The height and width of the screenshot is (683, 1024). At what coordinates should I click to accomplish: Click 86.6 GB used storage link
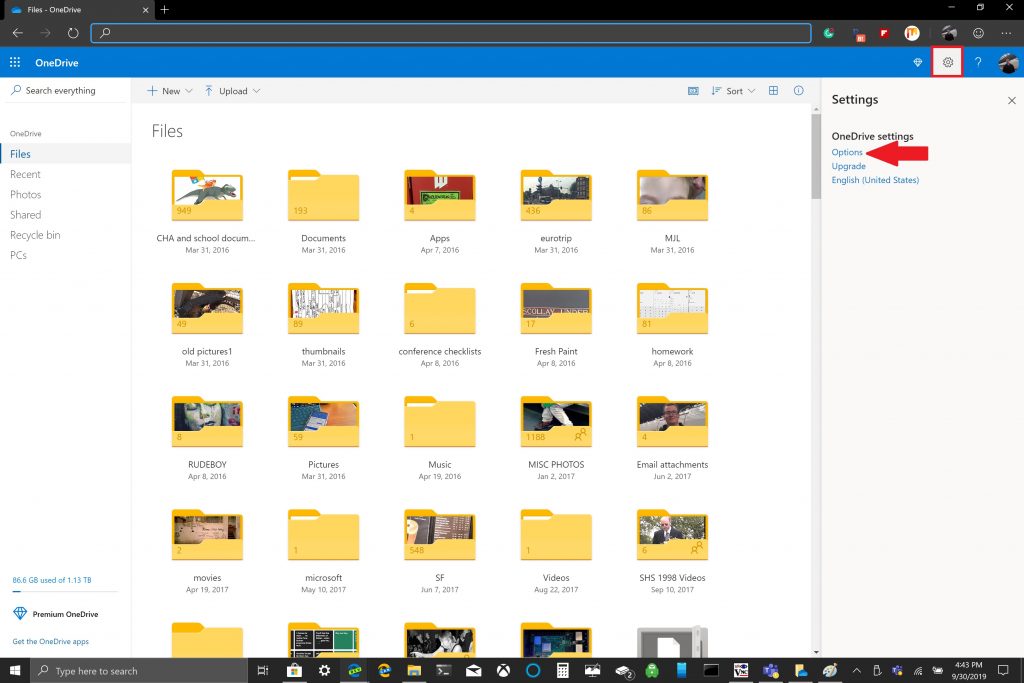click(x=52, y=580)
